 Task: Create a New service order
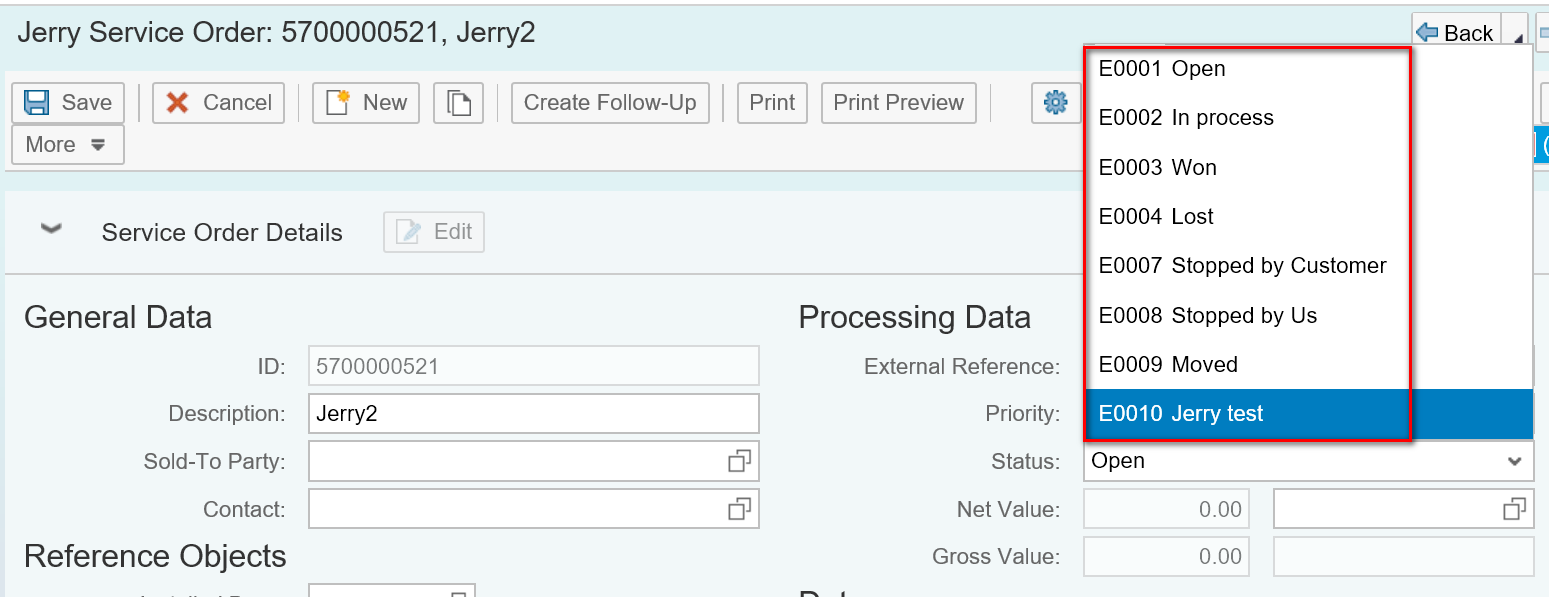click(366, 103)
